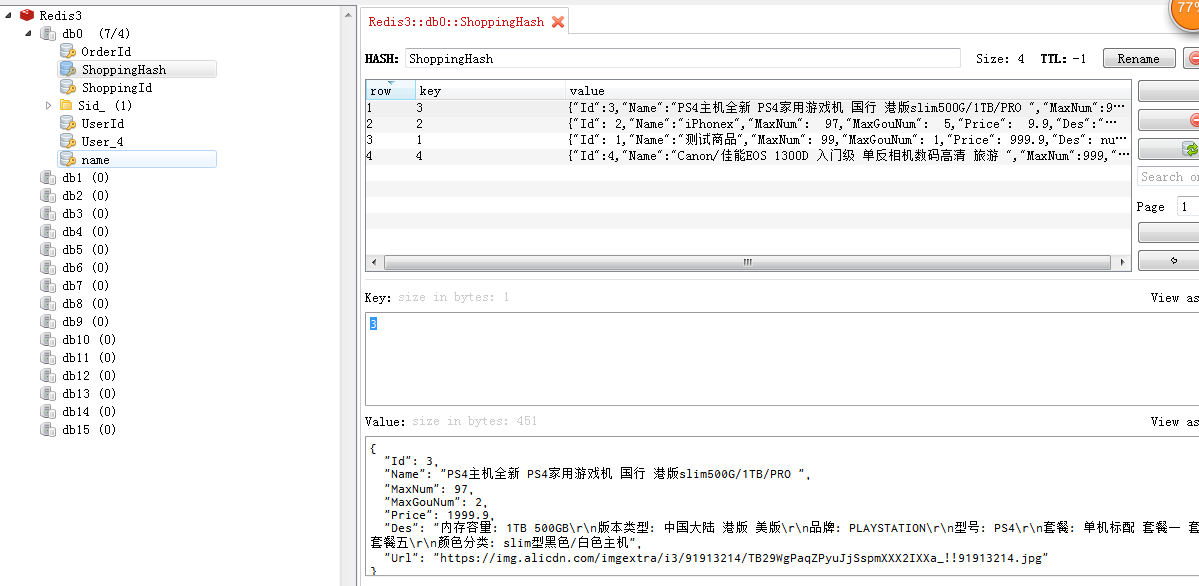Sort by the key column header

(x=490, y=91)
